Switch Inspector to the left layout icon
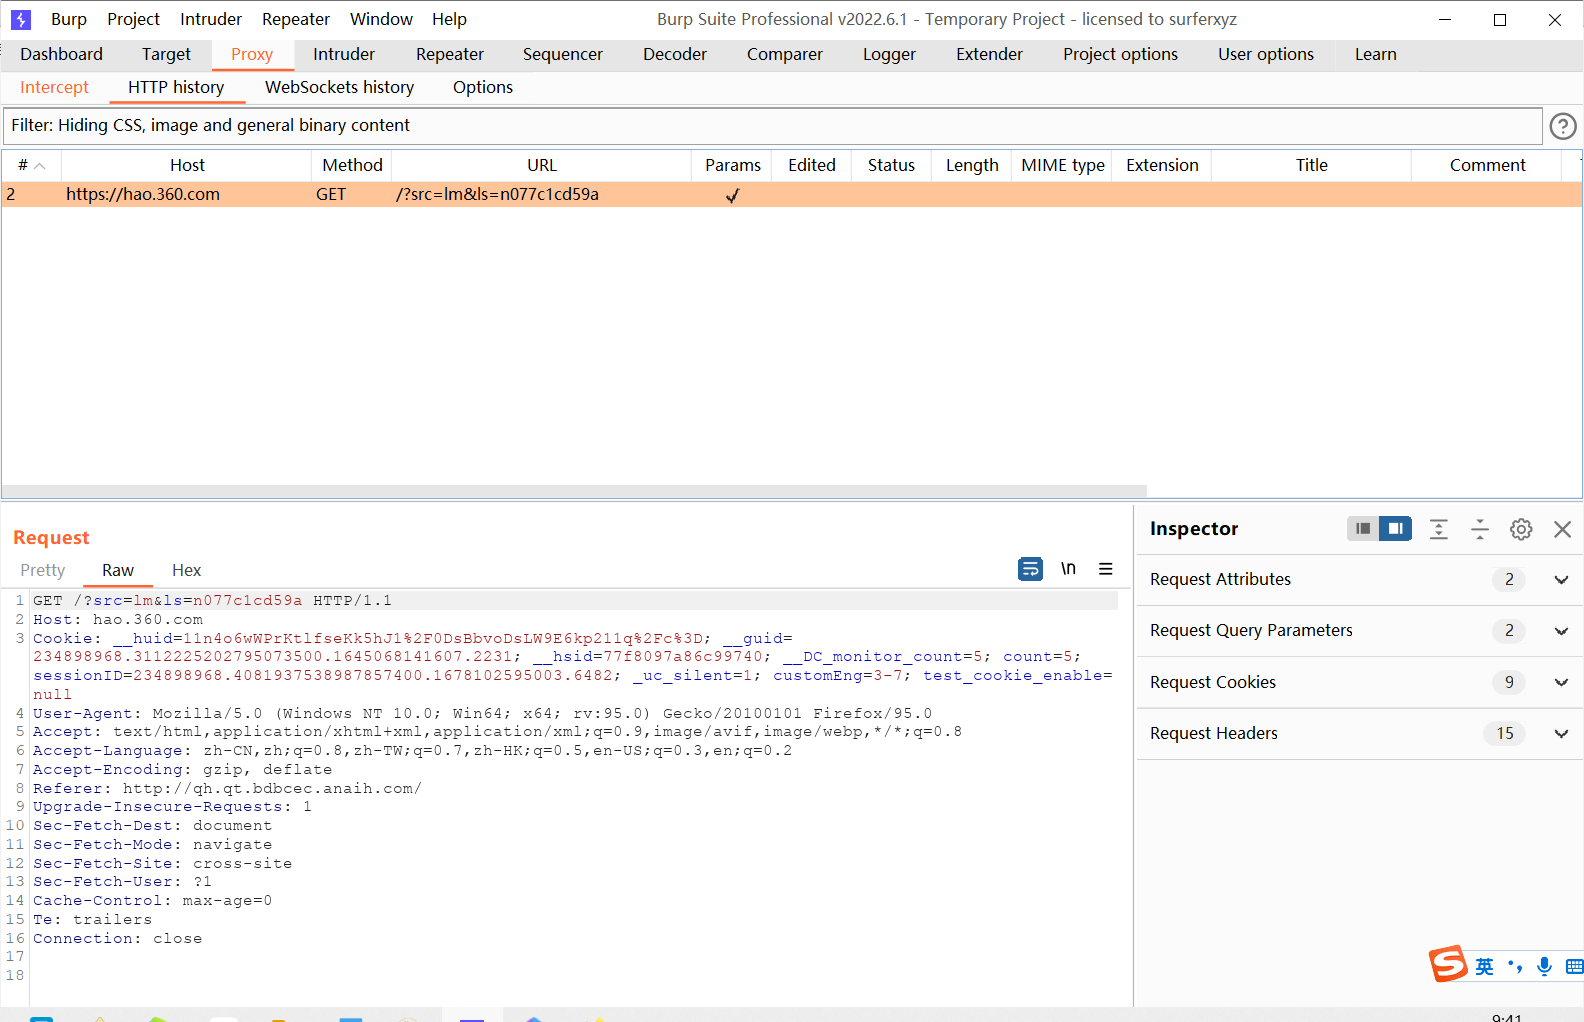 click(1363, 529)
